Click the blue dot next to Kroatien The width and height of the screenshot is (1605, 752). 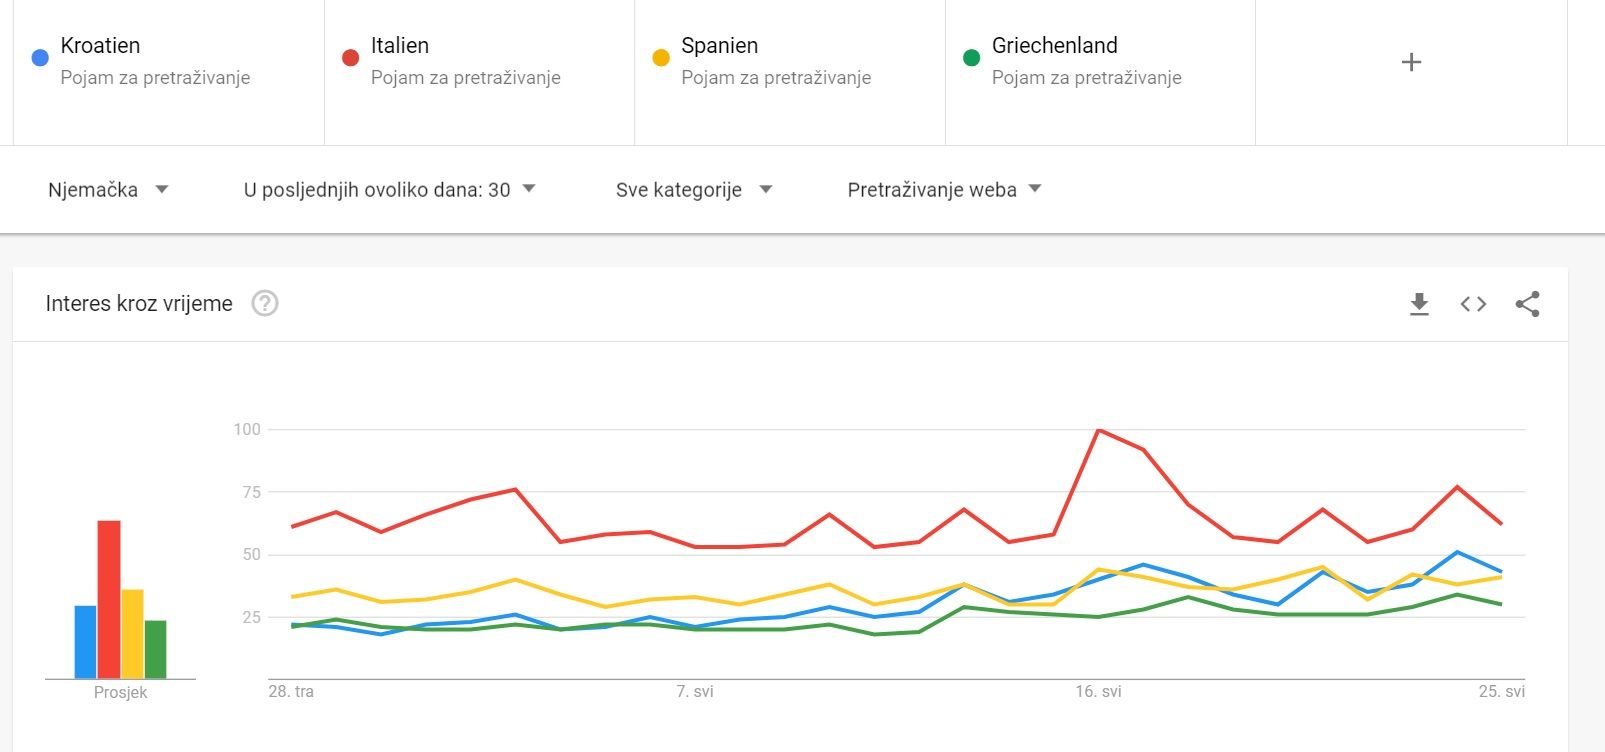click(40, 58)
